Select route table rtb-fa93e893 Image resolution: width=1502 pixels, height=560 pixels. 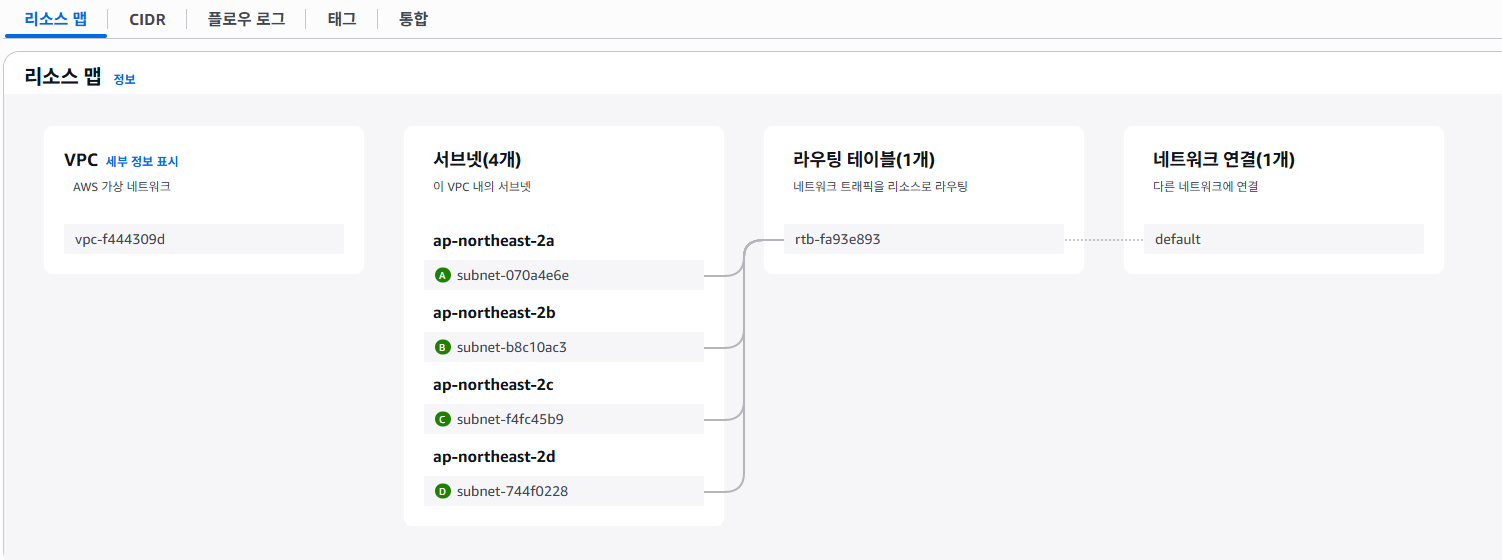coord(924,239)
